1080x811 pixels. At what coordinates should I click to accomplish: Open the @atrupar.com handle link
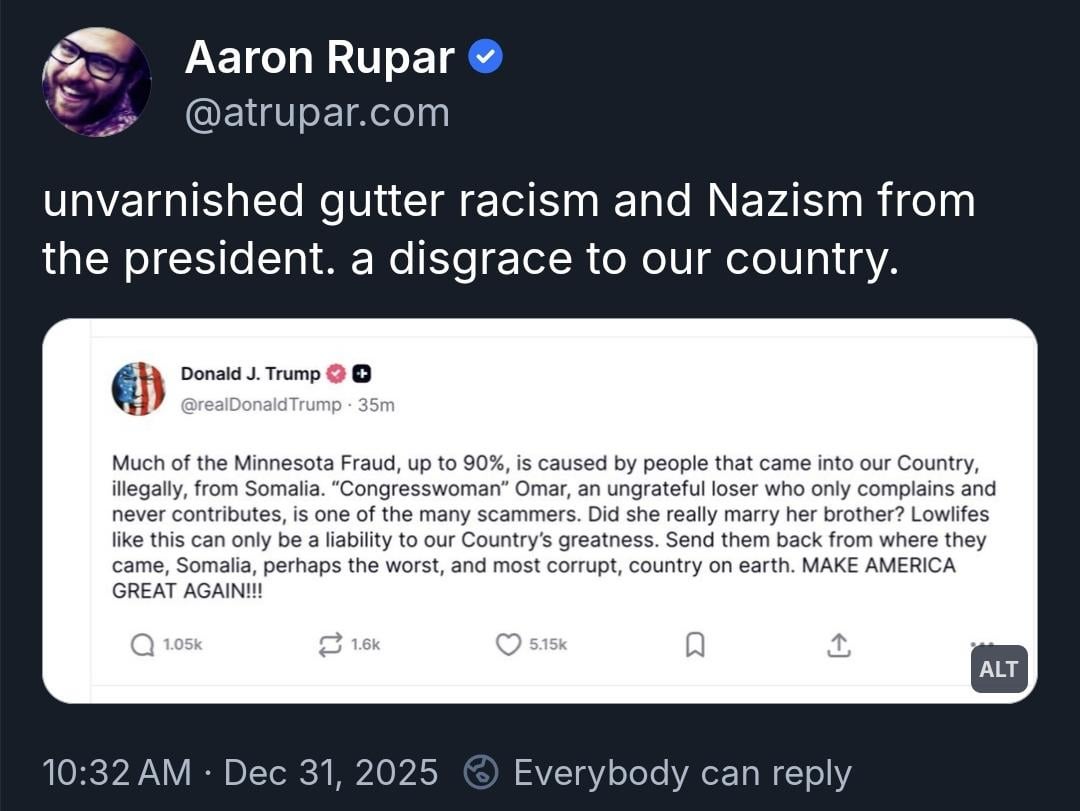tap(317, 113)
